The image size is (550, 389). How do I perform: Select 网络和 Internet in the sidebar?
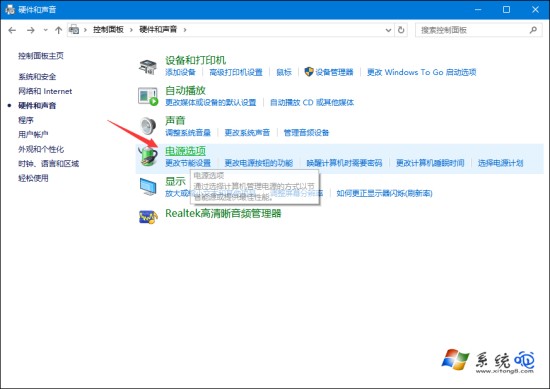click(45, 91)
